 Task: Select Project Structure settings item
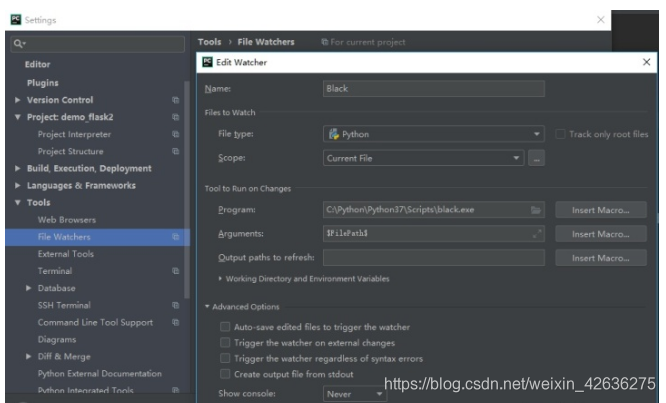pos(71,151)
